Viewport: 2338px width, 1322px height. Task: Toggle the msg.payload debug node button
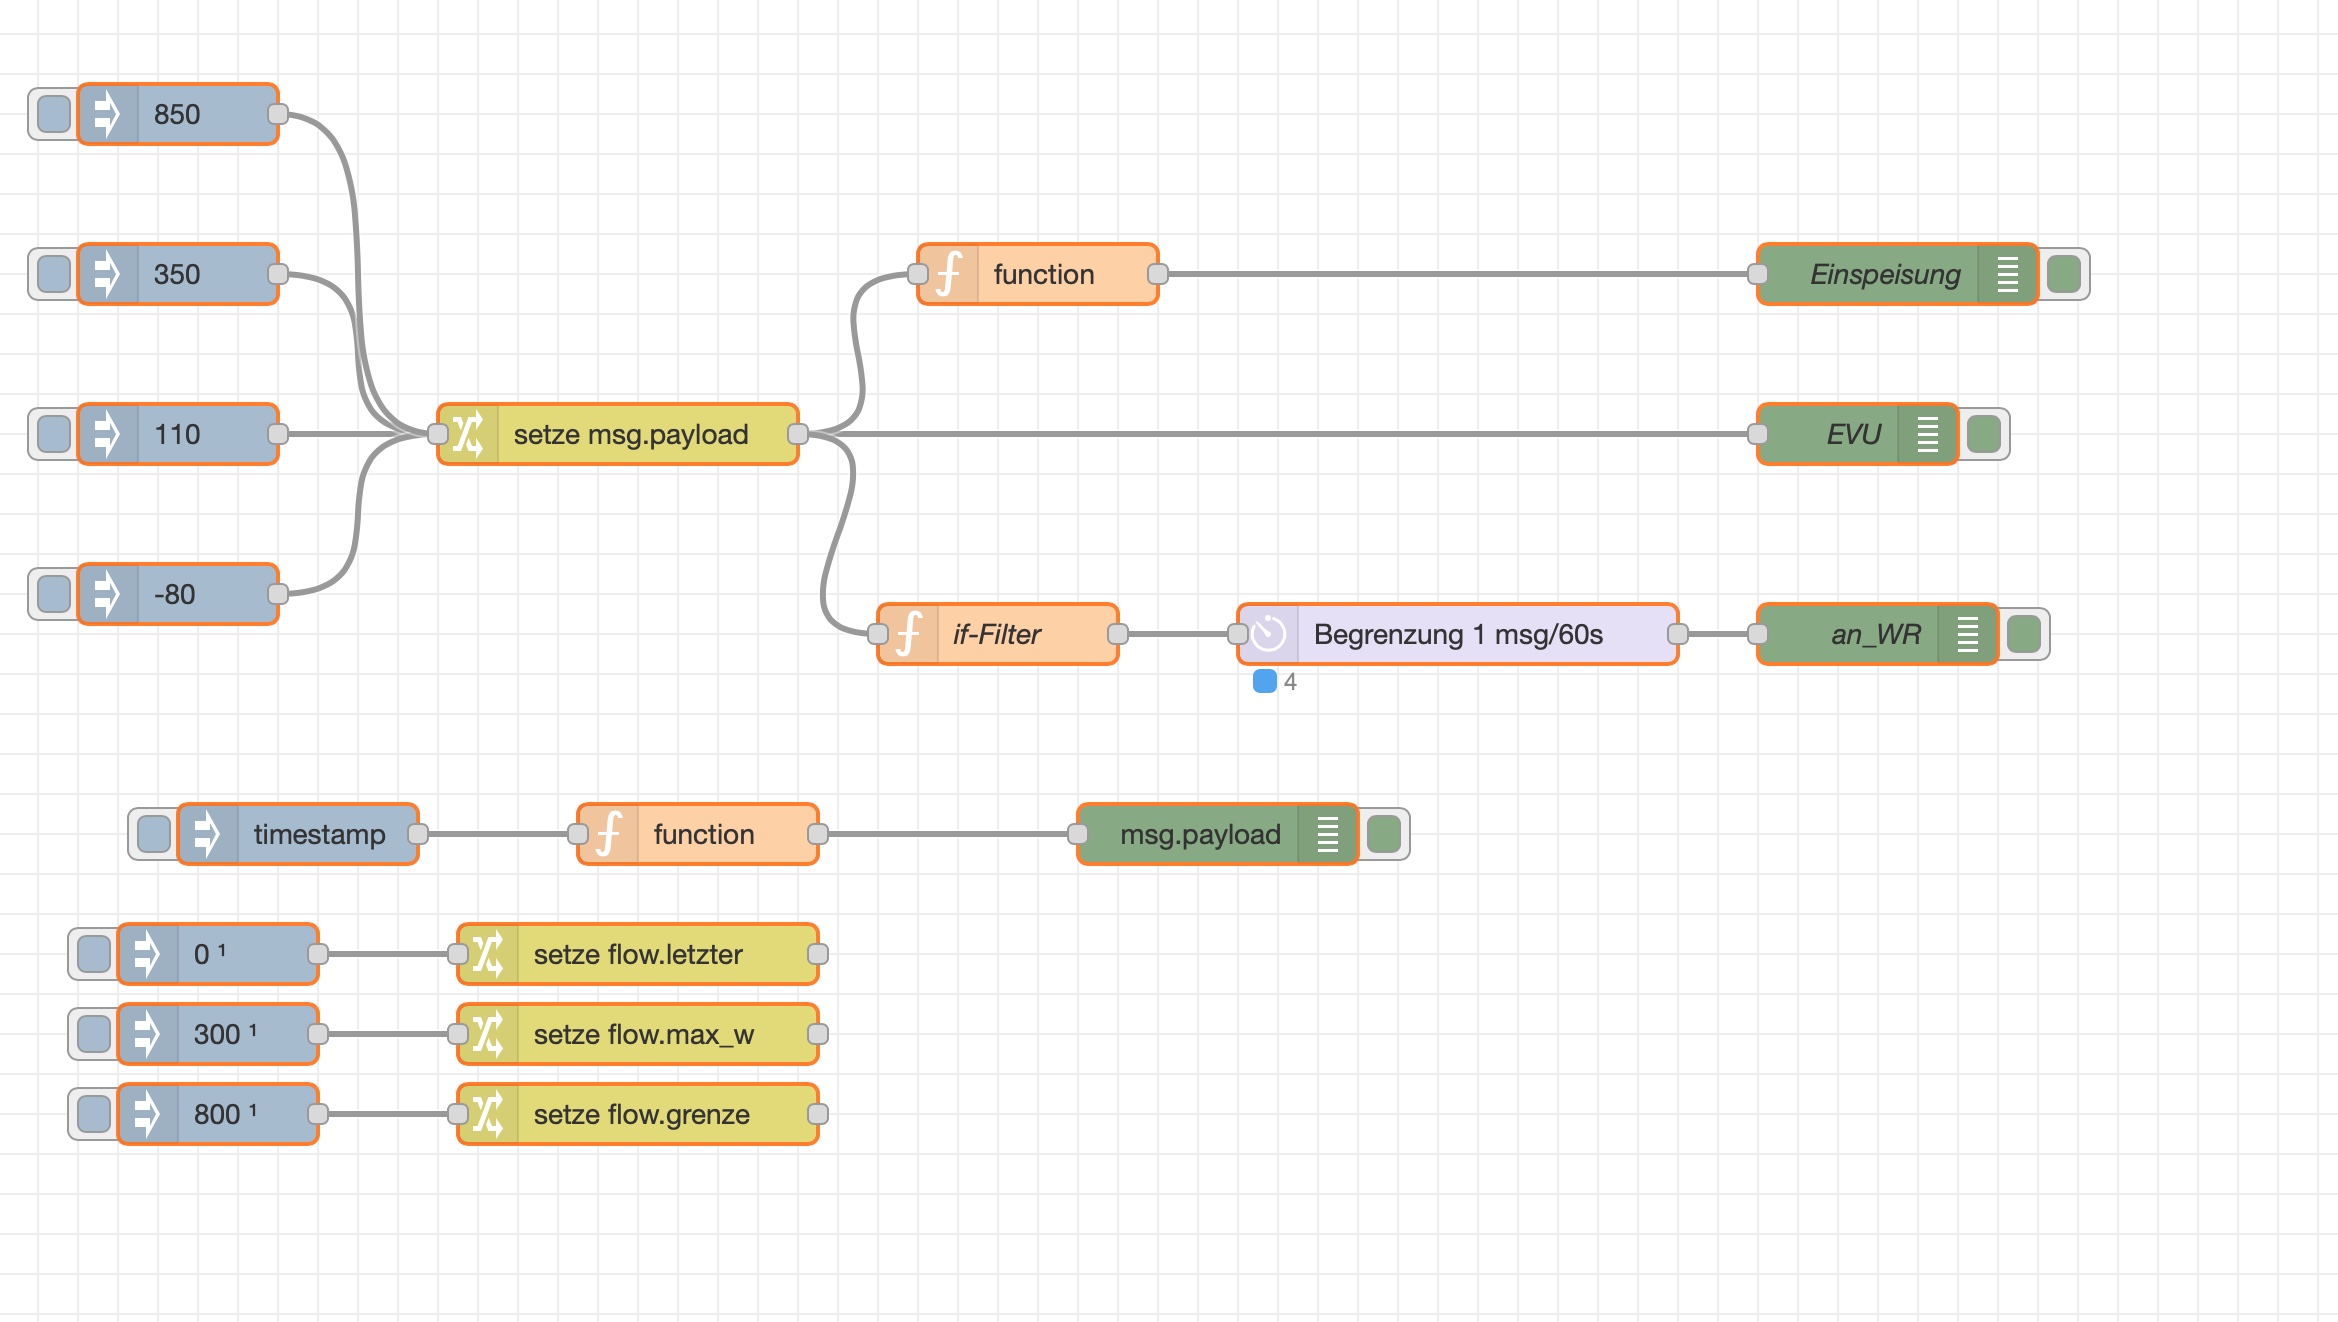[1383, 834]
